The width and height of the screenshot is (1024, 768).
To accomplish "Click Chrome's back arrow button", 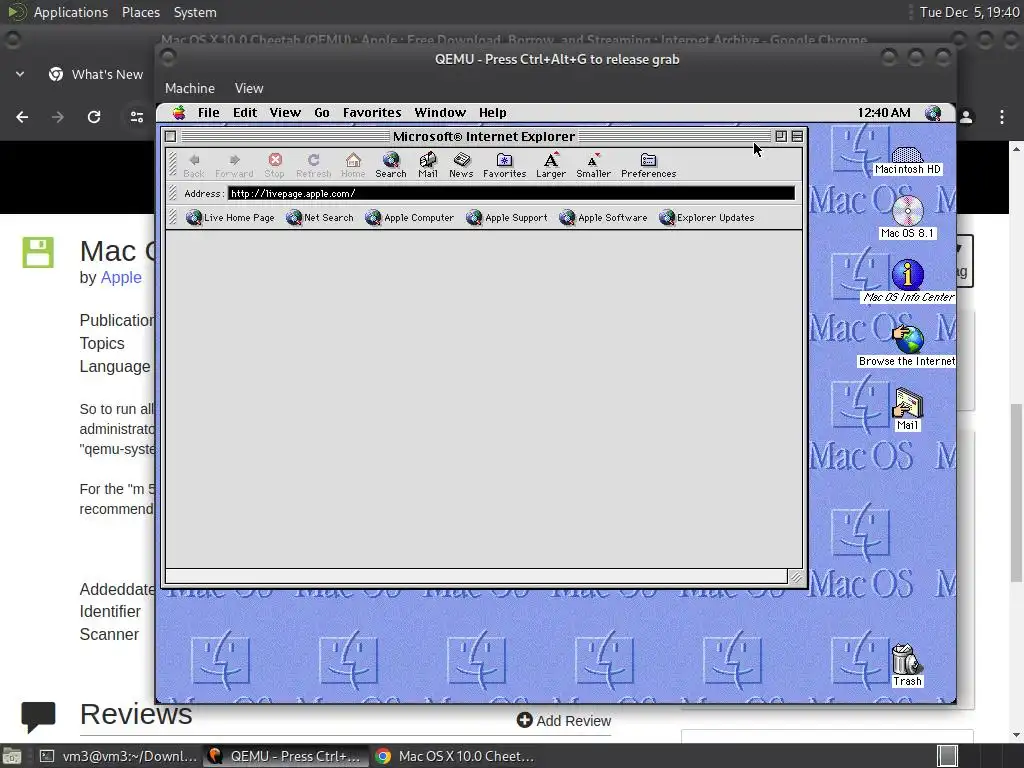I will (x=22, y=117).
